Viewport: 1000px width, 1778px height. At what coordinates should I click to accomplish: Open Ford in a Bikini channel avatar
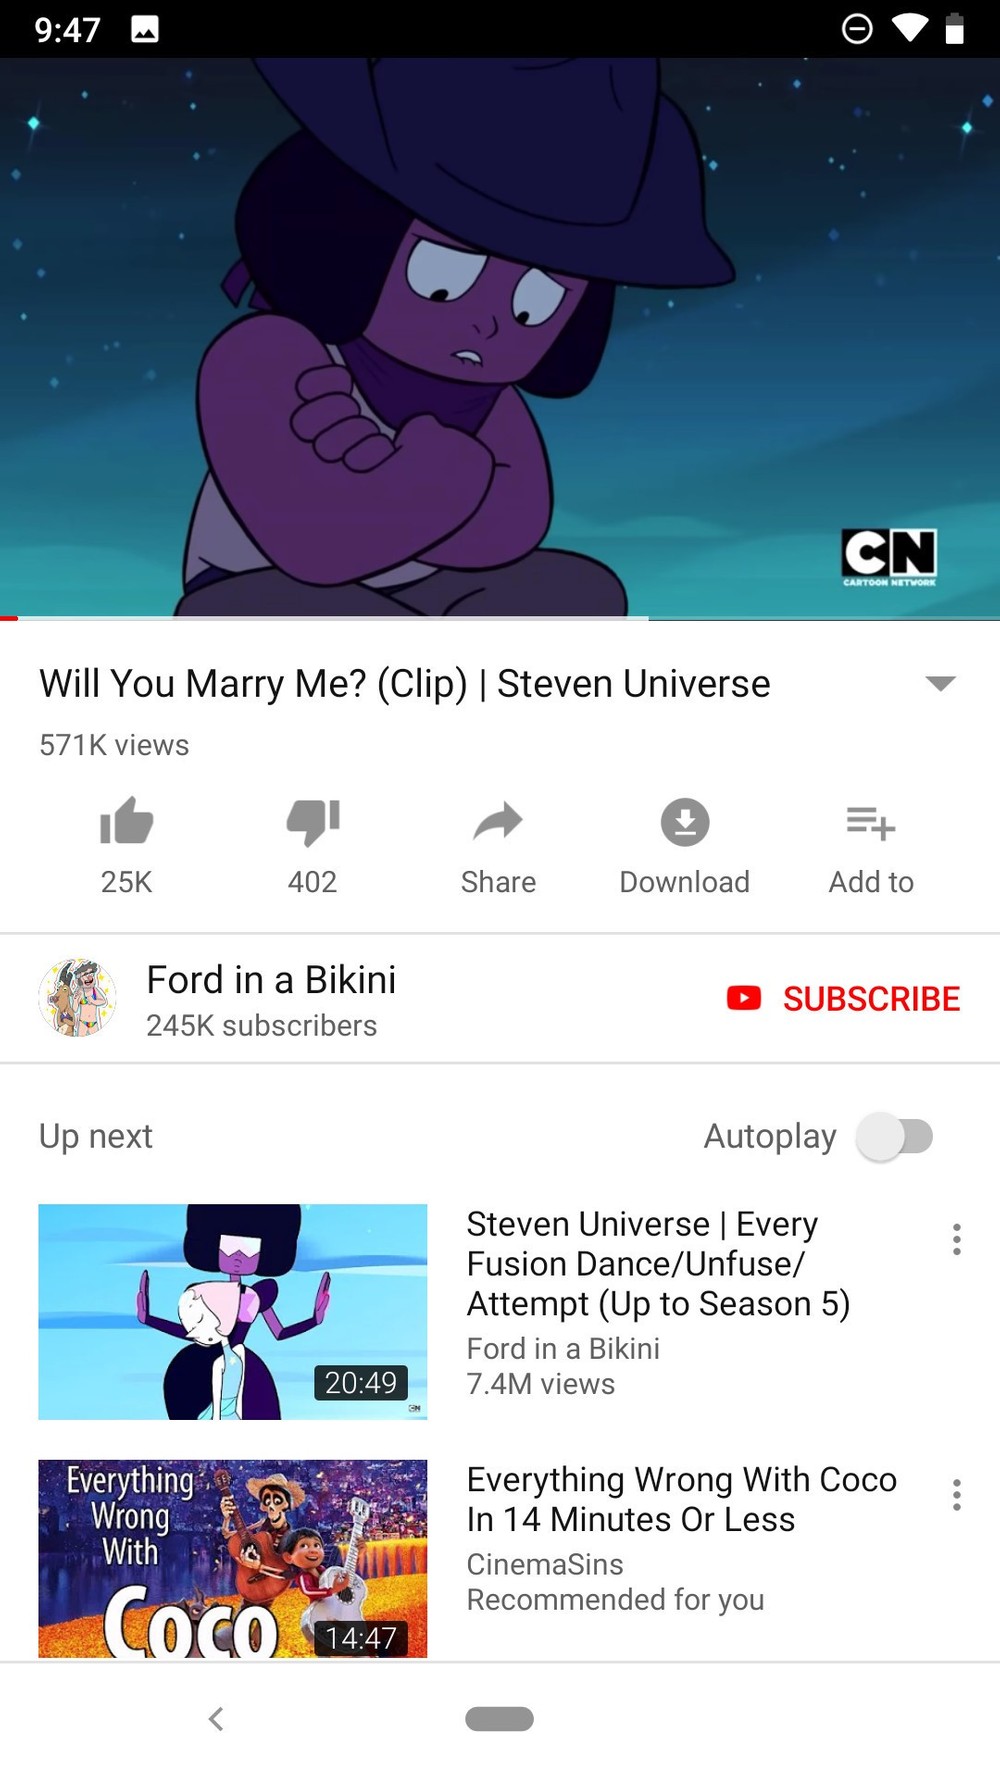pyautogui.click(x=77, y=997)
